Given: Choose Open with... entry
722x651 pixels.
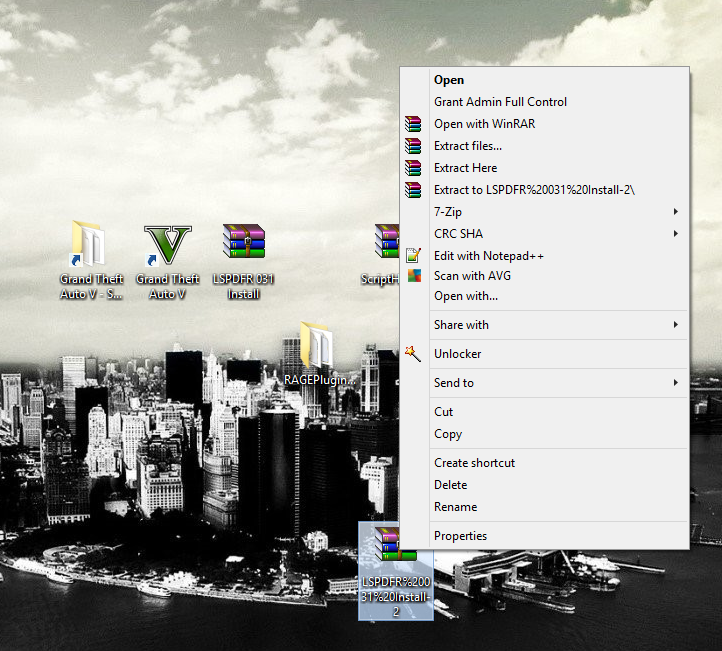Looking at the screenshot, I should click(544, 296).
